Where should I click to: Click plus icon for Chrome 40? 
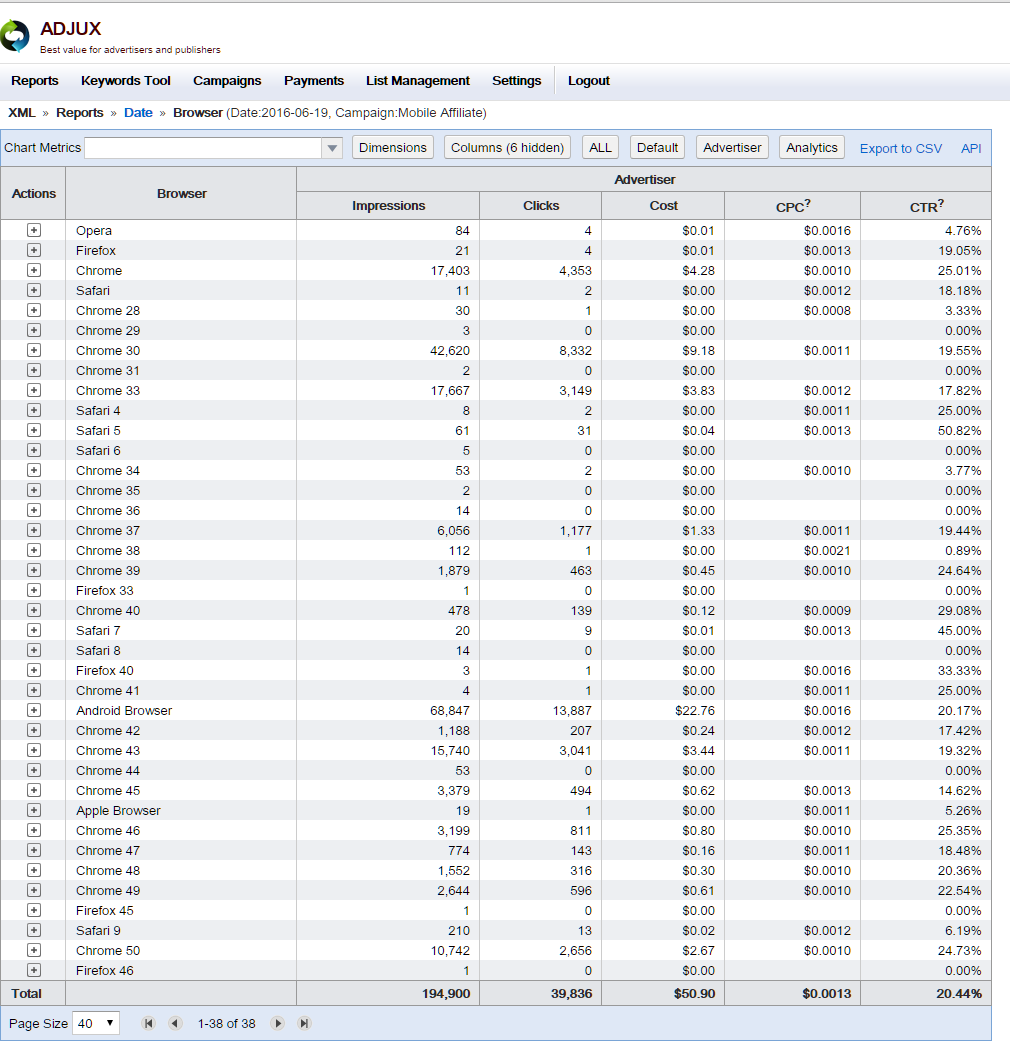click(34, 610)
